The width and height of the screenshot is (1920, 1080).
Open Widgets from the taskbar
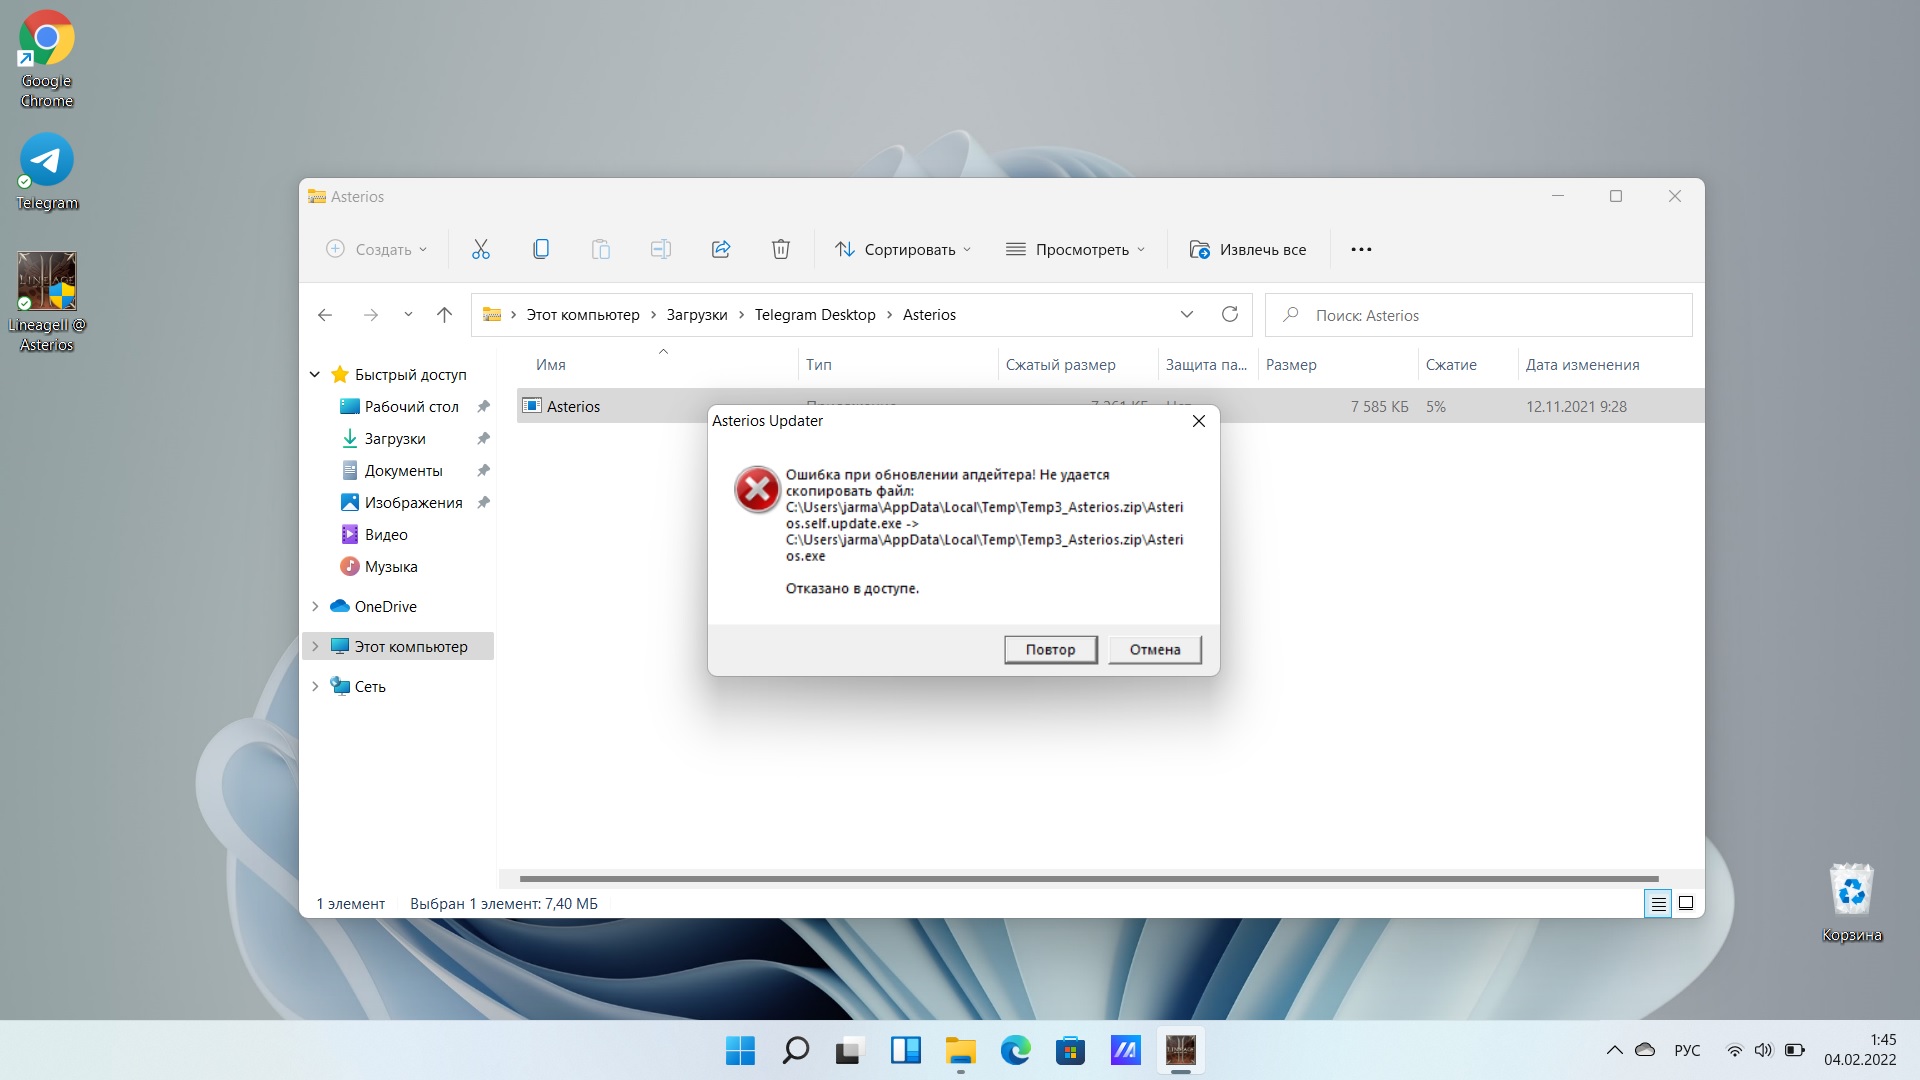905,1050
